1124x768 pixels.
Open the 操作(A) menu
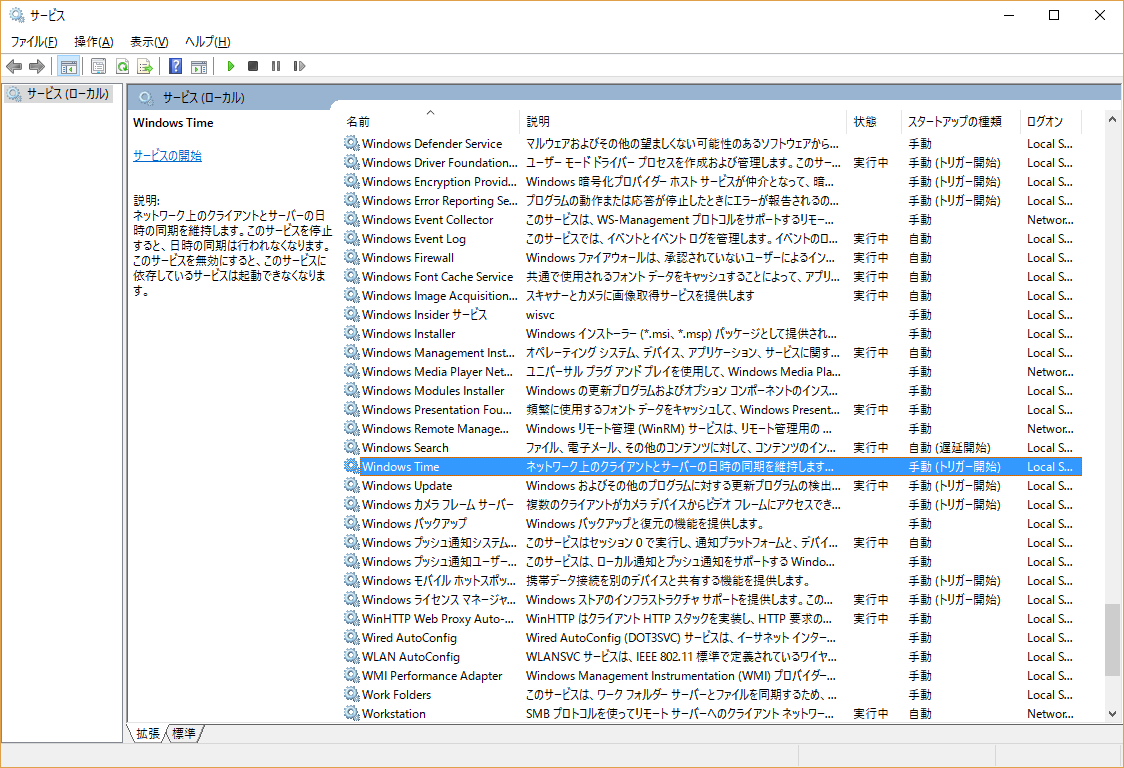[x=93, y=42]
